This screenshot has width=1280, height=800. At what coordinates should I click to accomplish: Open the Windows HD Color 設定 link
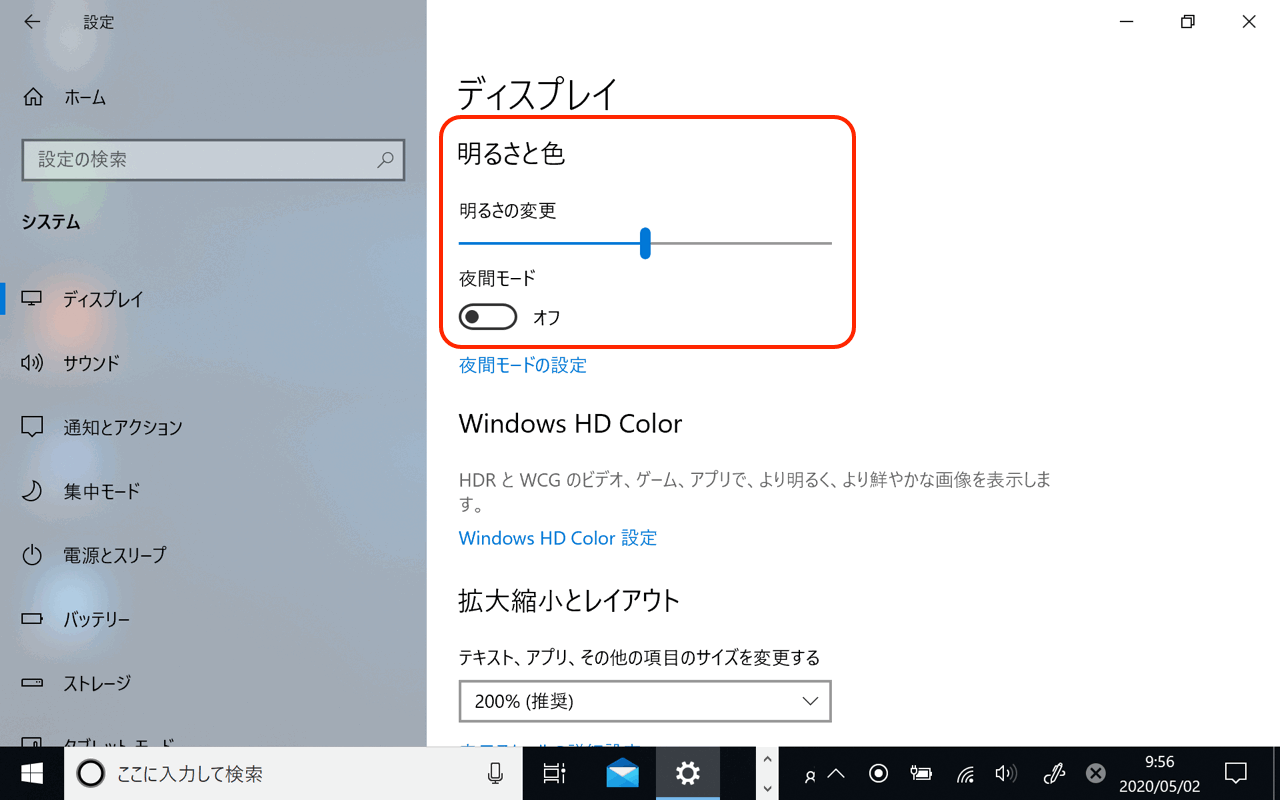[557, 538]
